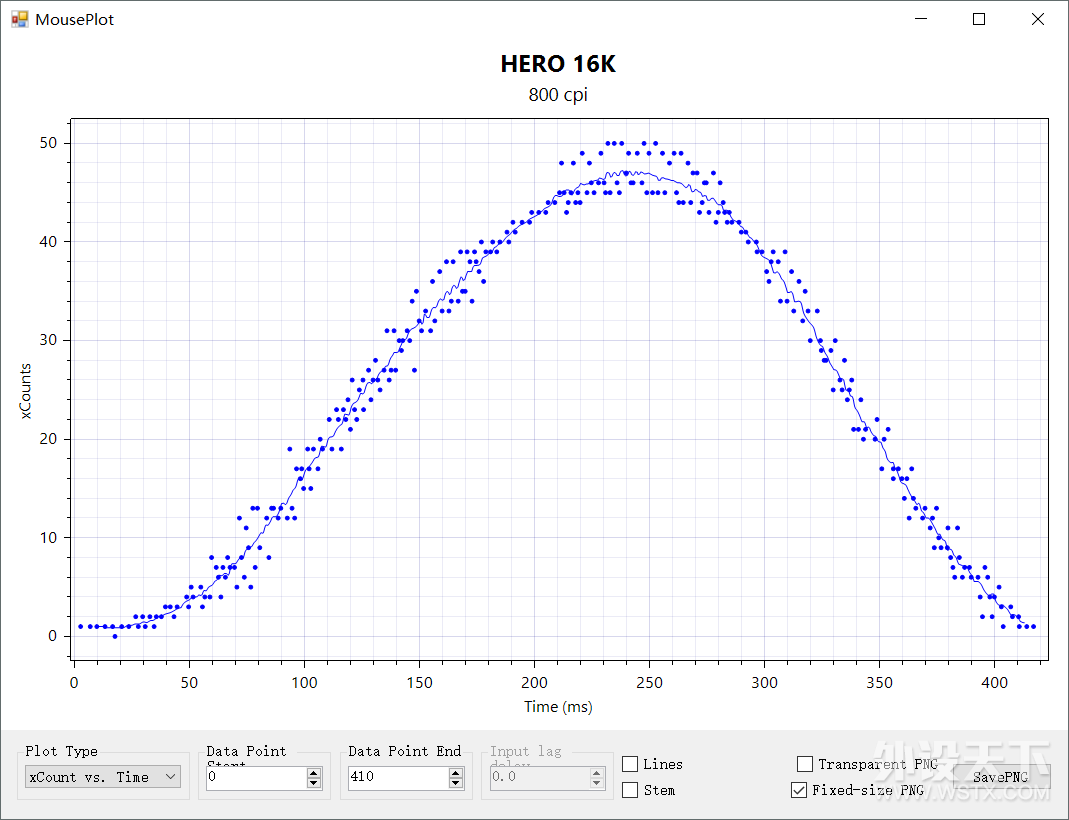Enable the Stem checkbox
This screenshot has height=820, width=1069.
pyautogui.click(x=631, y=790)
